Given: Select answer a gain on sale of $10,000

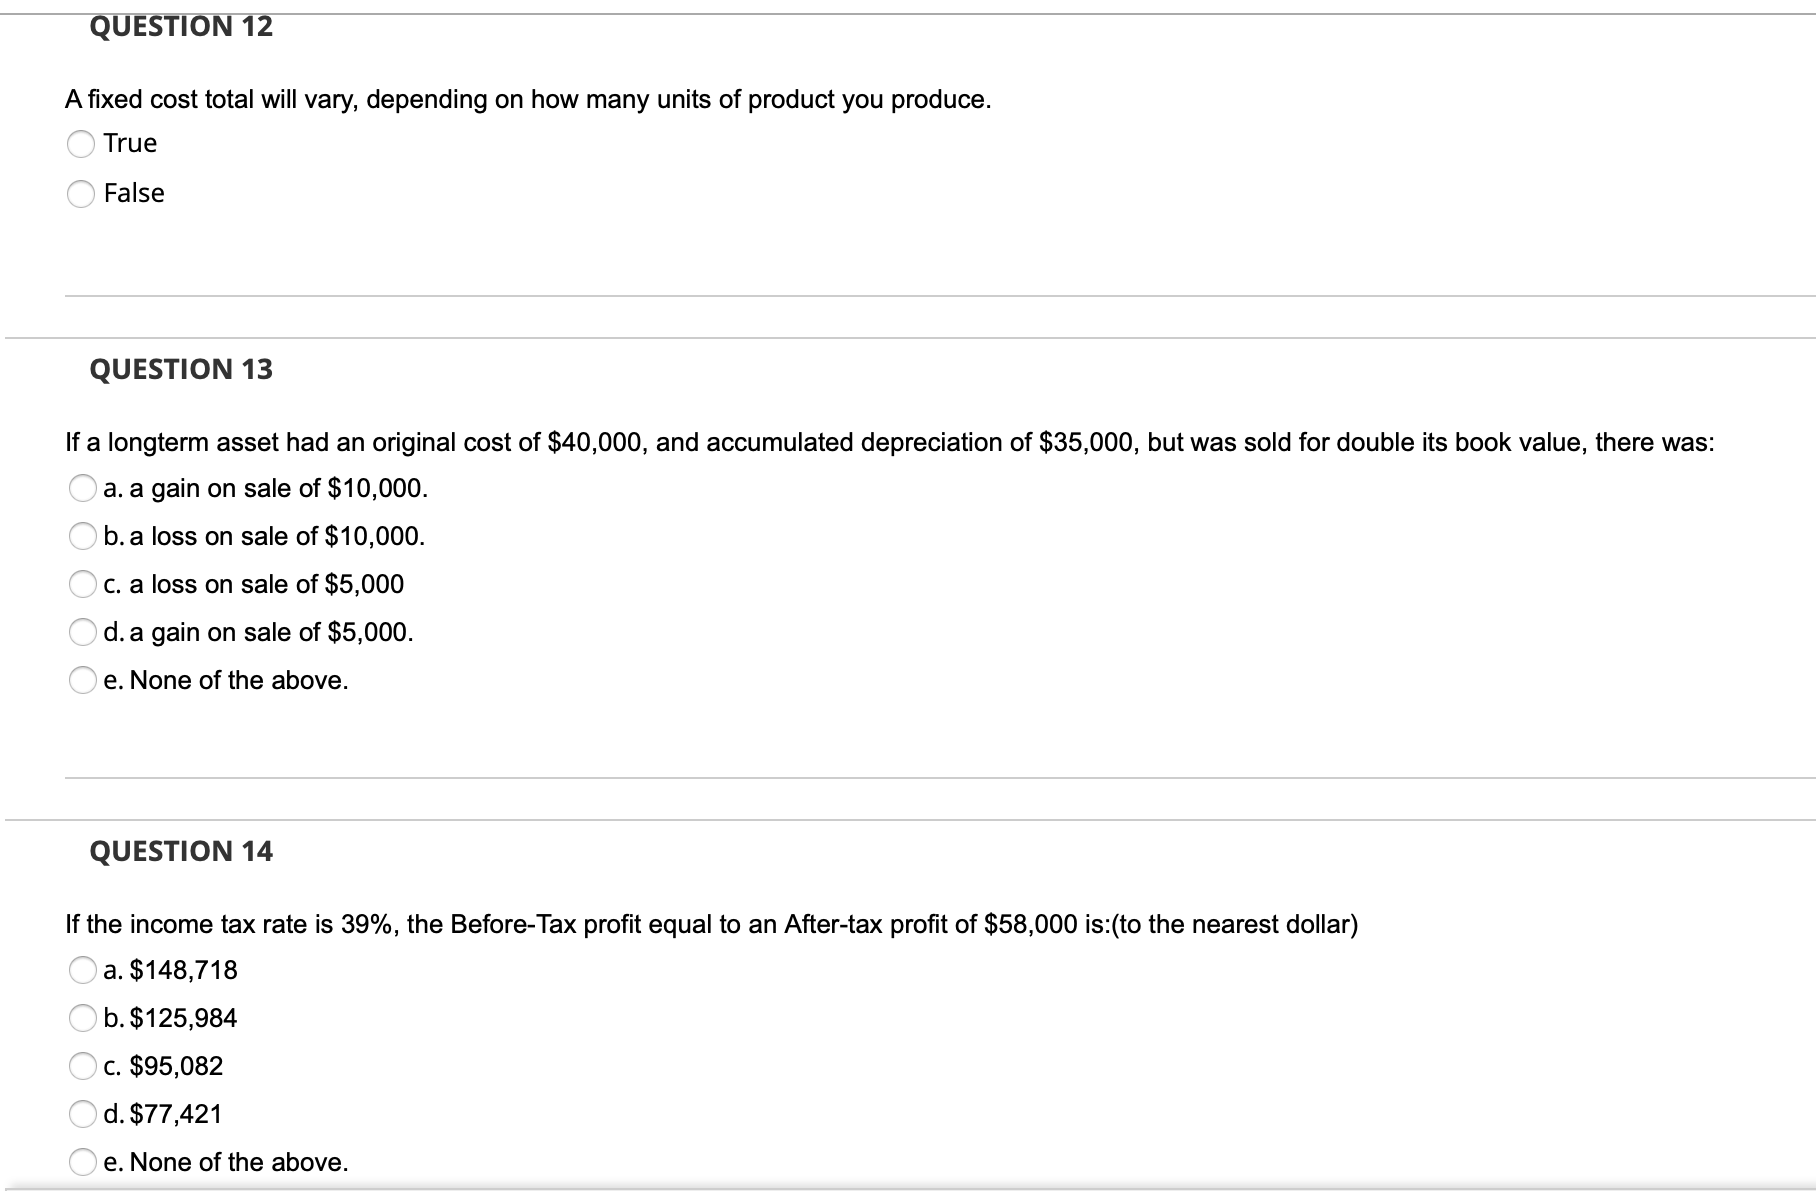Looking at the screenshot, I should click(x=82, y=489).
